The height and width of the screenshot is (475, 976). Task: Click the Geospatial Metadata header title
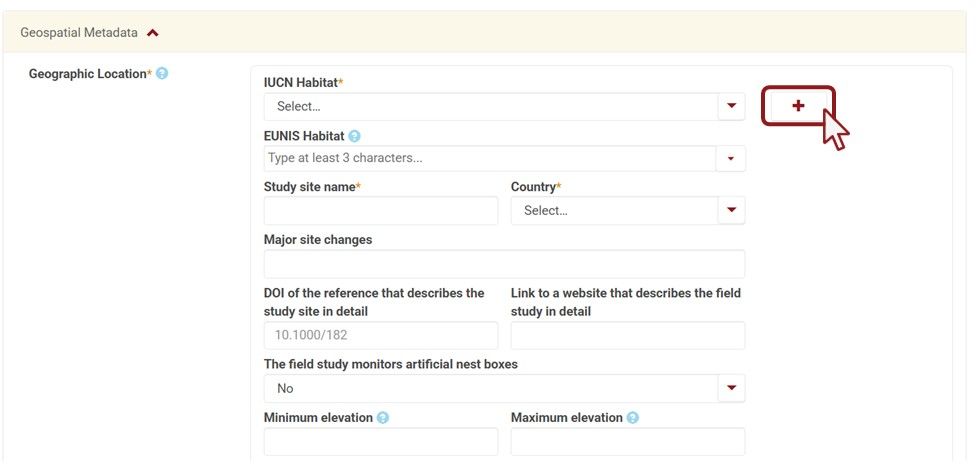(x=79, y=33)
